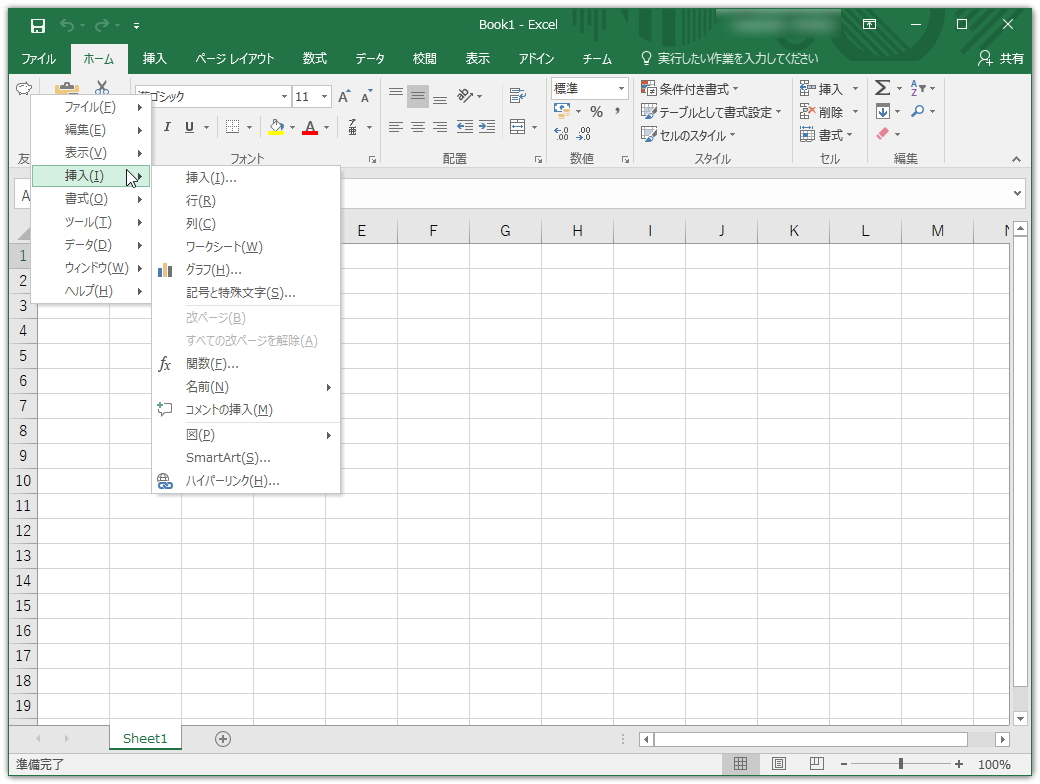Click the 共有 button
This screenshot has width=1040, height=784.
click(x=1003, y=58)
